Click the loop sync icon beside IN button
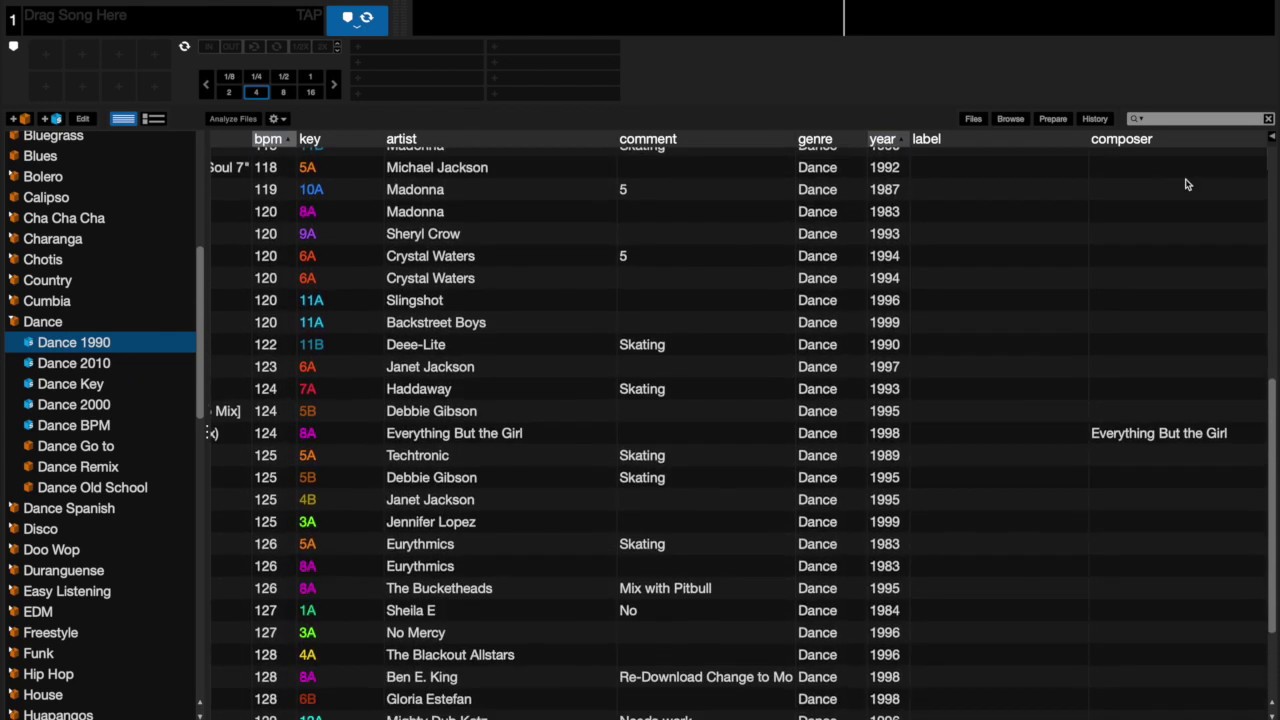This screenshot has height=720, width=1280. (184, 46)
